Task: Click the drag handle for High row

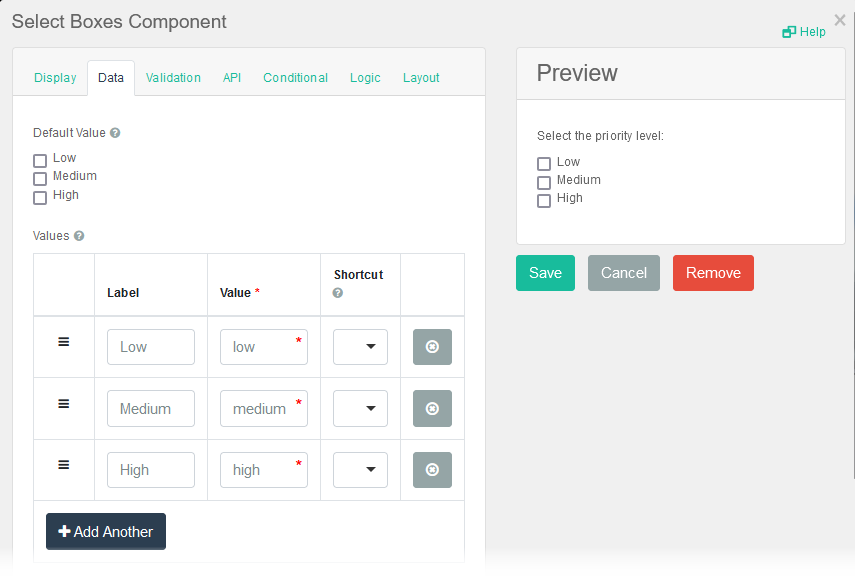Action: pyautogui.click(x=63, y=465)
